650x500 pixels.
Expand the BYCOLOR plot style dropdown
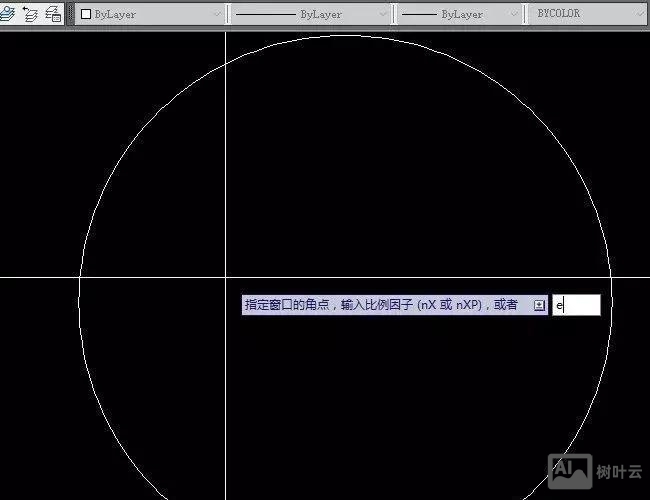[586, 14]
